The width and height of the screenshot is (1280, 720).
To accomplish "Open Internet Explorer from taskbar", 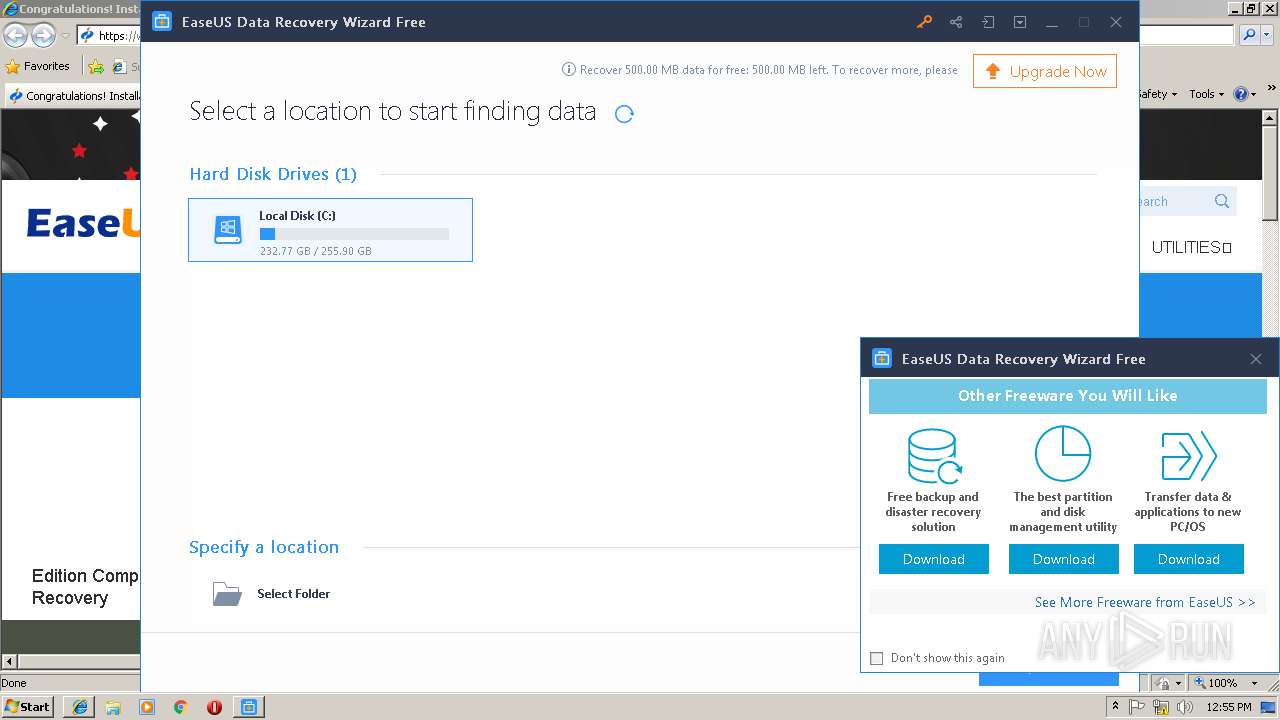I will tap(80, 707).
